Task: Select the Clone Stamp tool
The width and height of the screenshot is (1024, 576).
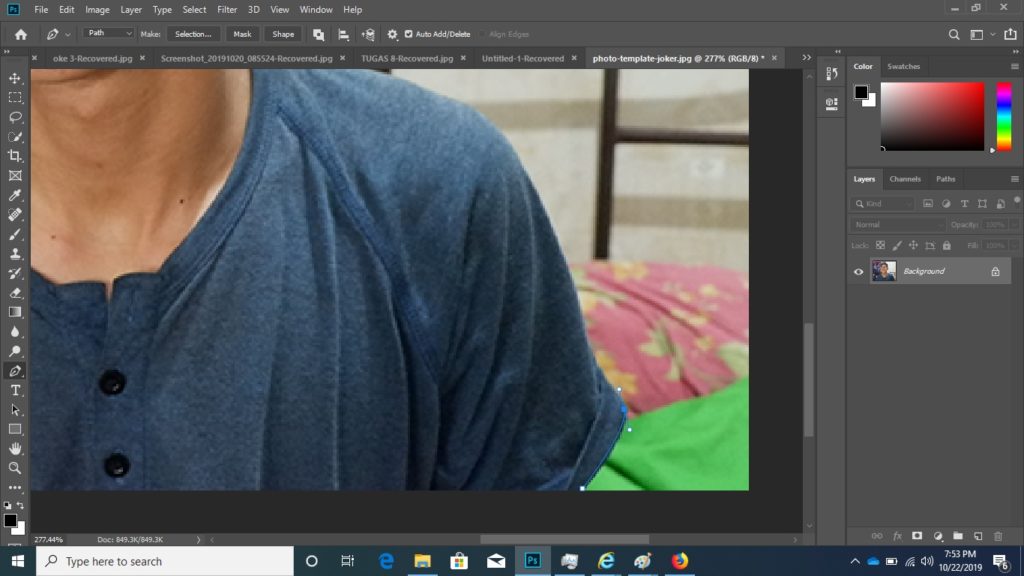Action: pyautogui.click(x=15, y=254)
